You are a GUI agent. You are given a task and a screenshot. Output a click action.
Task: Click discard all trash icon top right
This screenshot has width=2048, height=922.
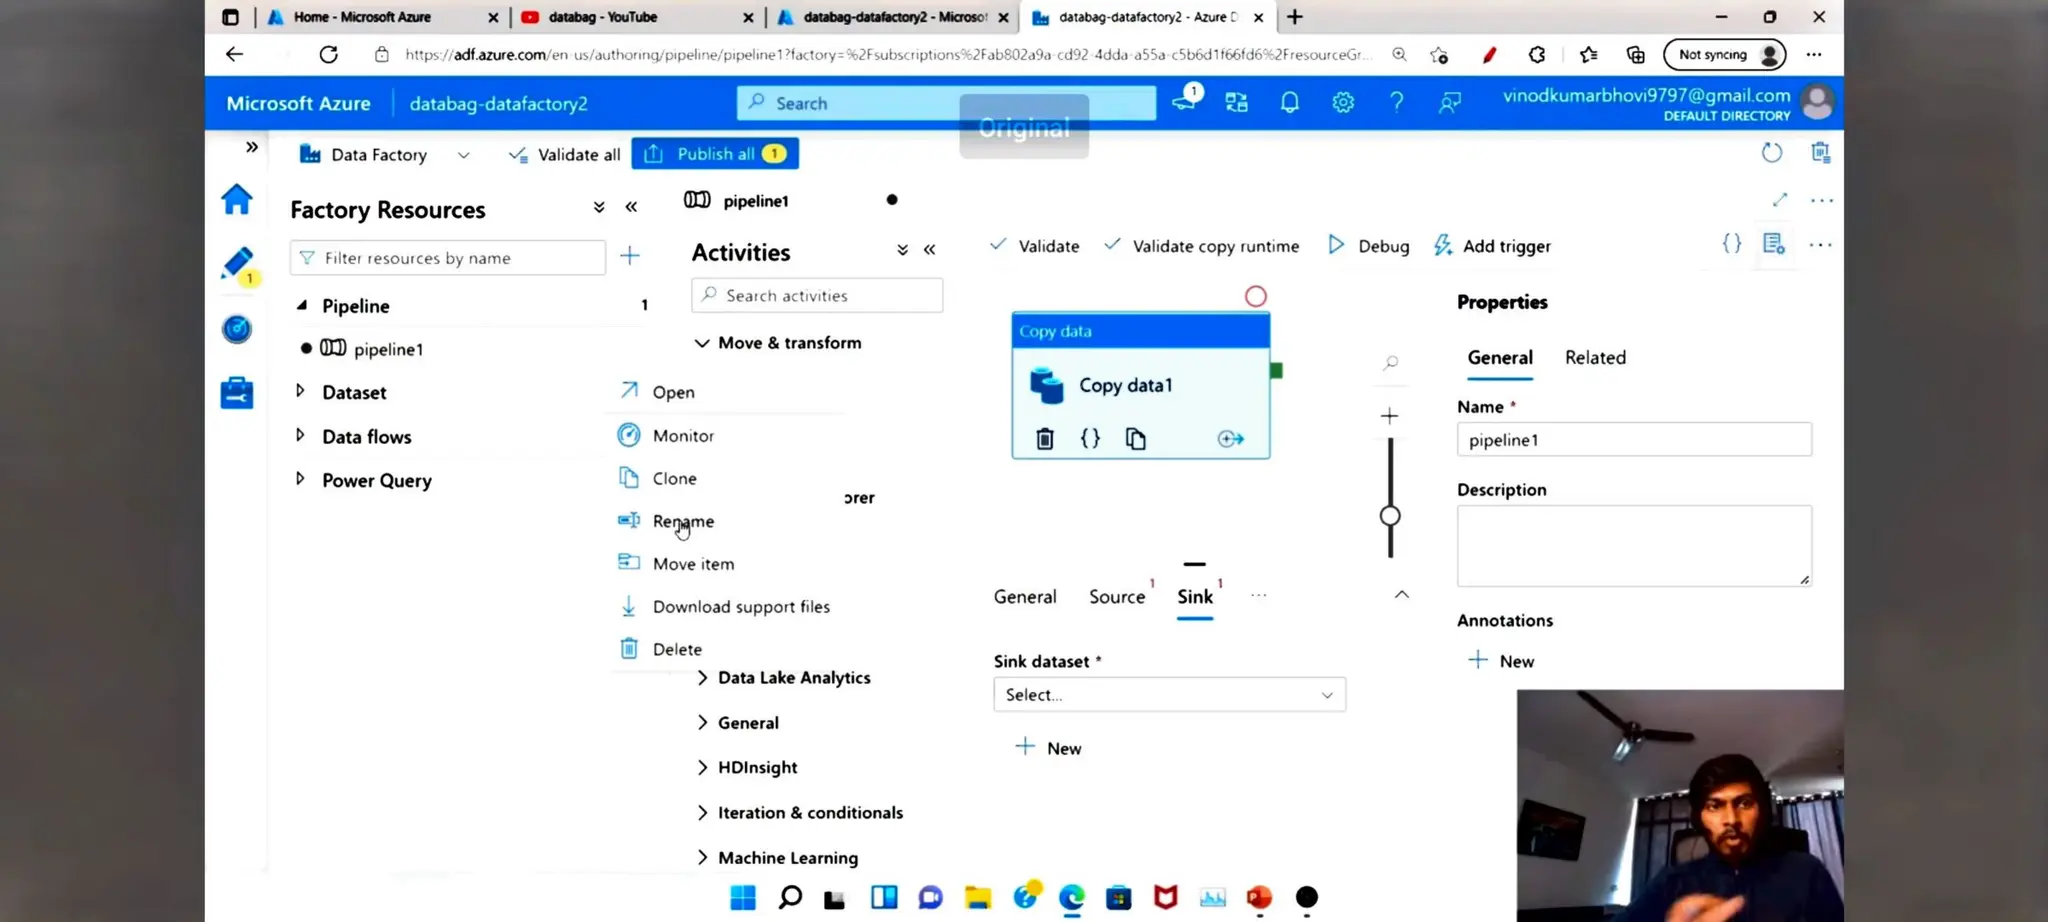[x=1821, y=153]
